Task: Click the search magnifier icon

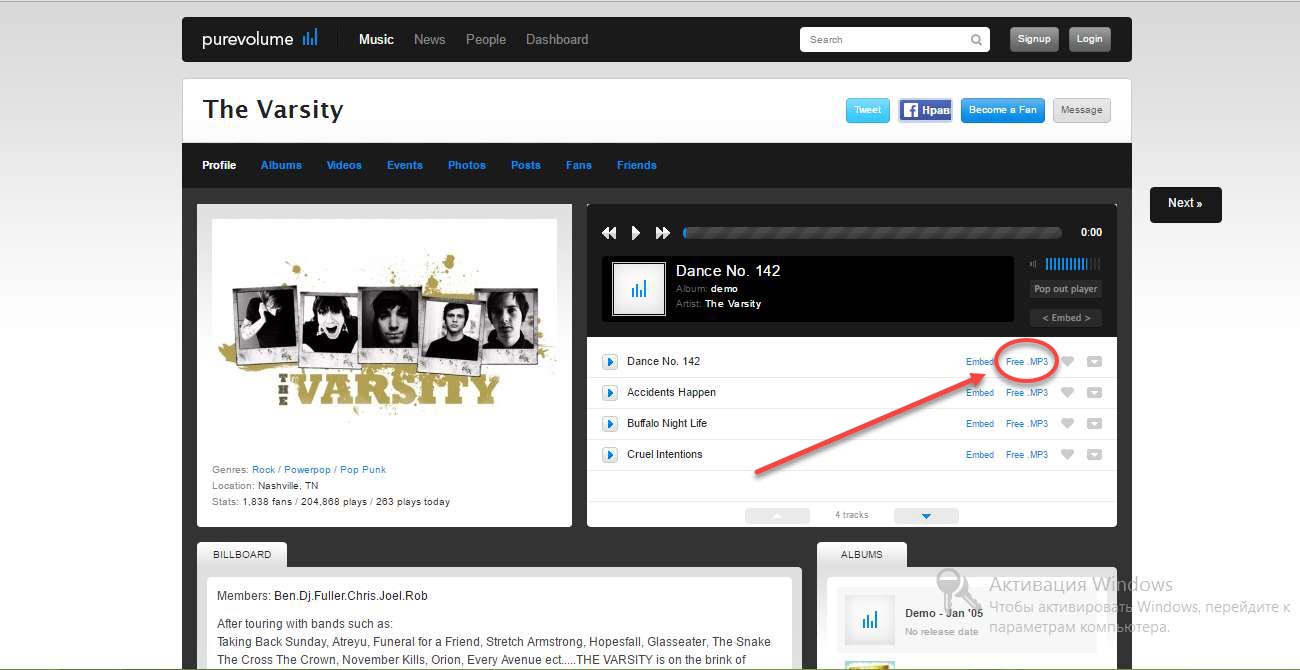Action: click(976, 40)
